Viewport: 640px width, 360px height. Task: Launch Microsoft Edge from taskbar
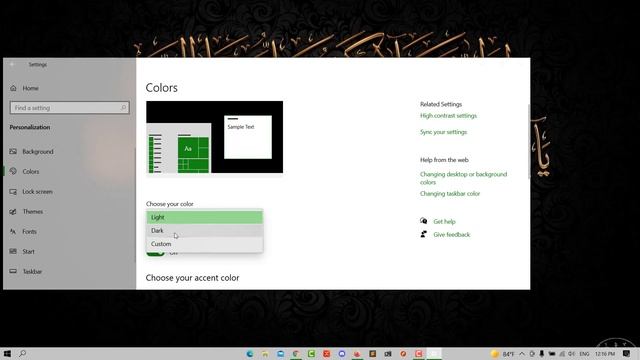coord(250,354)
